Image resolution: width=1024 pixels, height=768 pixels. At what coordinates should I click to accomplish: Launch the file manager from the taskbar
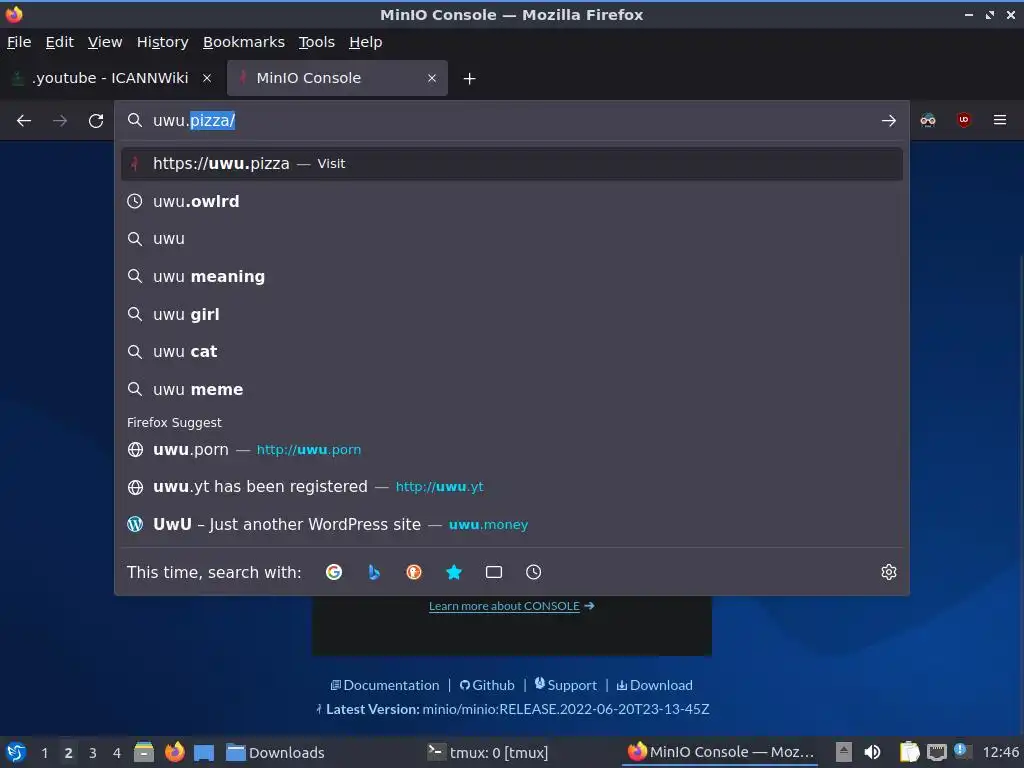pyautogui.click(x=144, y=752)
